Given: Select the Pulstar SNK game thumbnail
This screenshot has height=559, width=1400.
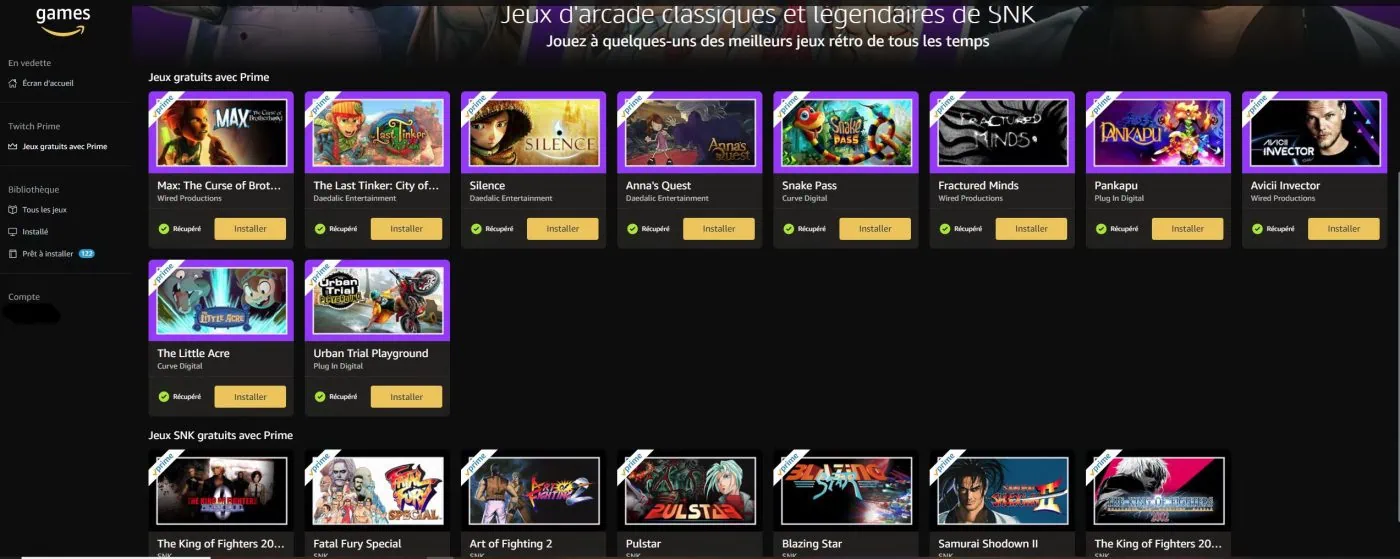Looking at the screenshot, I should pos(689,490).
